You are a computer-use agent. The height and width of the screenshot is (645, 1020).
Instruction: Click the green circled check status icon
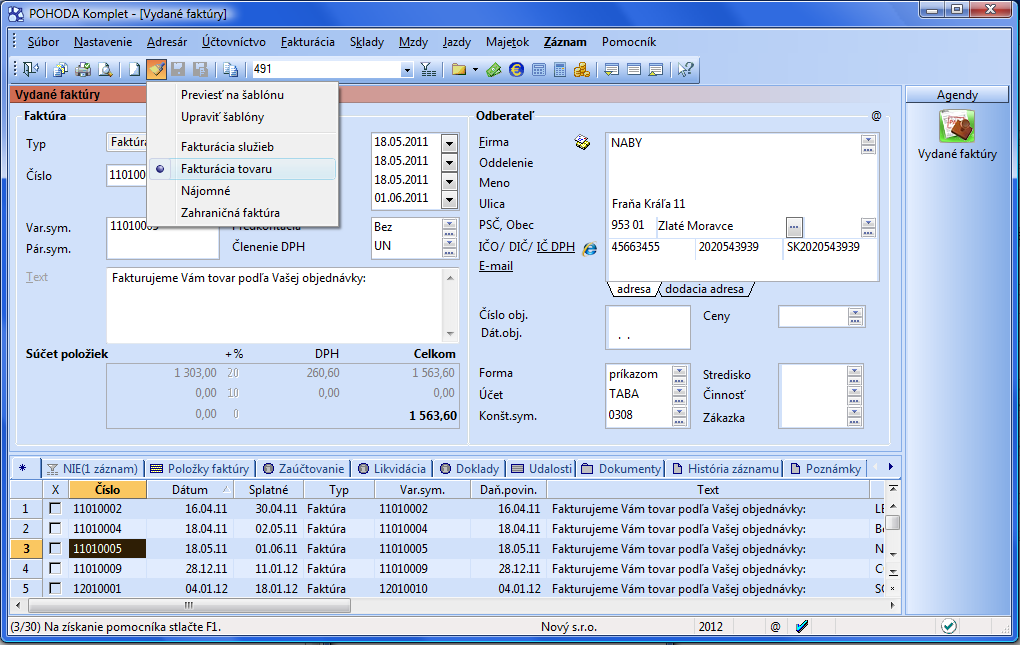tap(949, 626)
